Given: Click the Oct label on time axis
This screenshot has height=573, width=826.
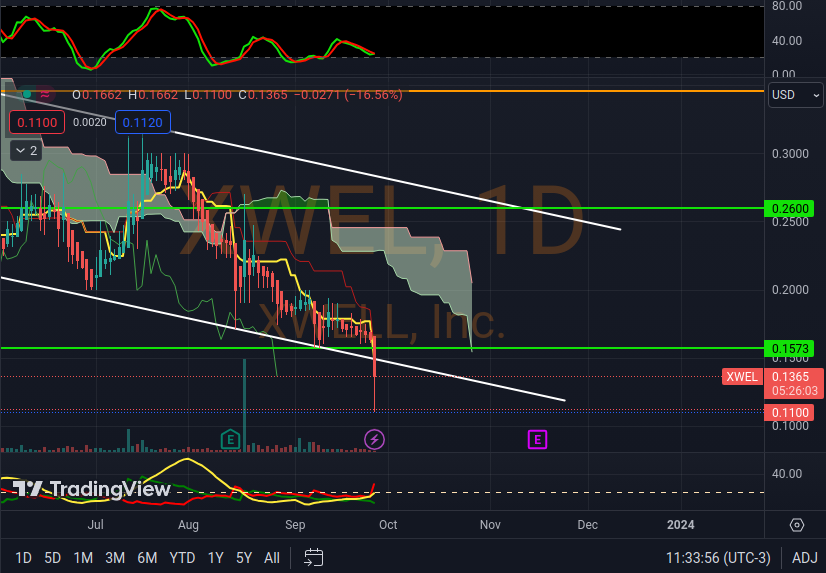Looking at the screenshot, I should point(388,525).
